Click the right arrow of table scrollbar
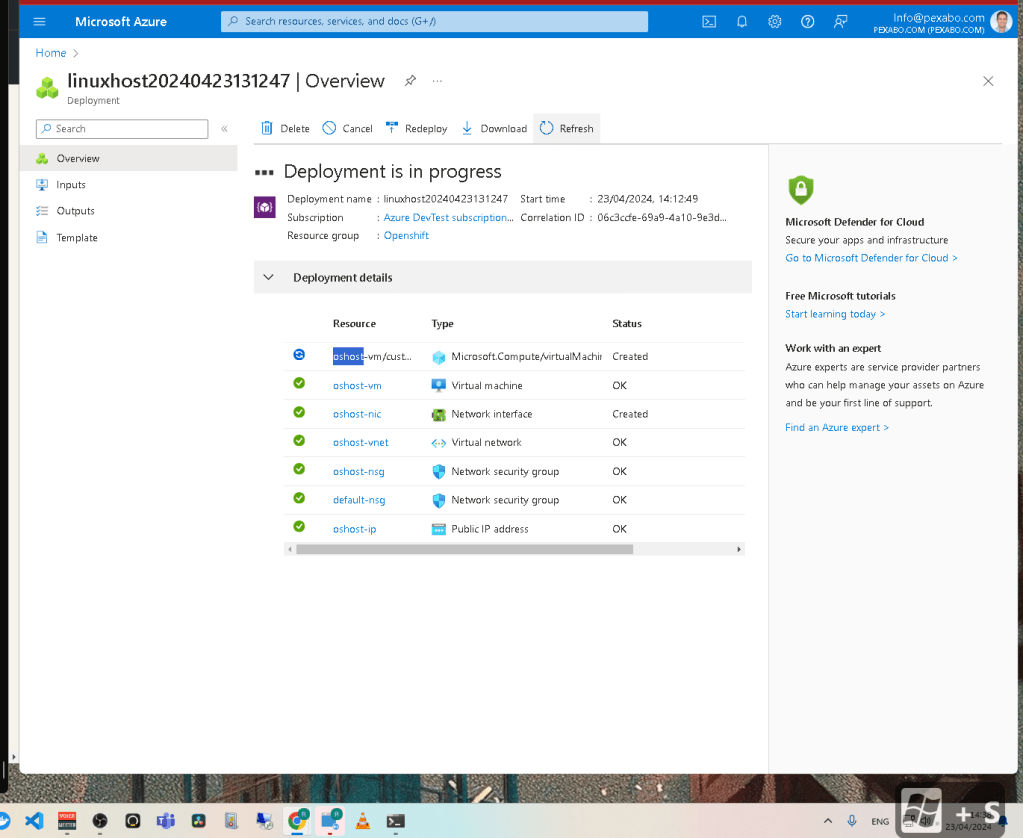Screen dimensions: 1023x838 tap(739, 550)
